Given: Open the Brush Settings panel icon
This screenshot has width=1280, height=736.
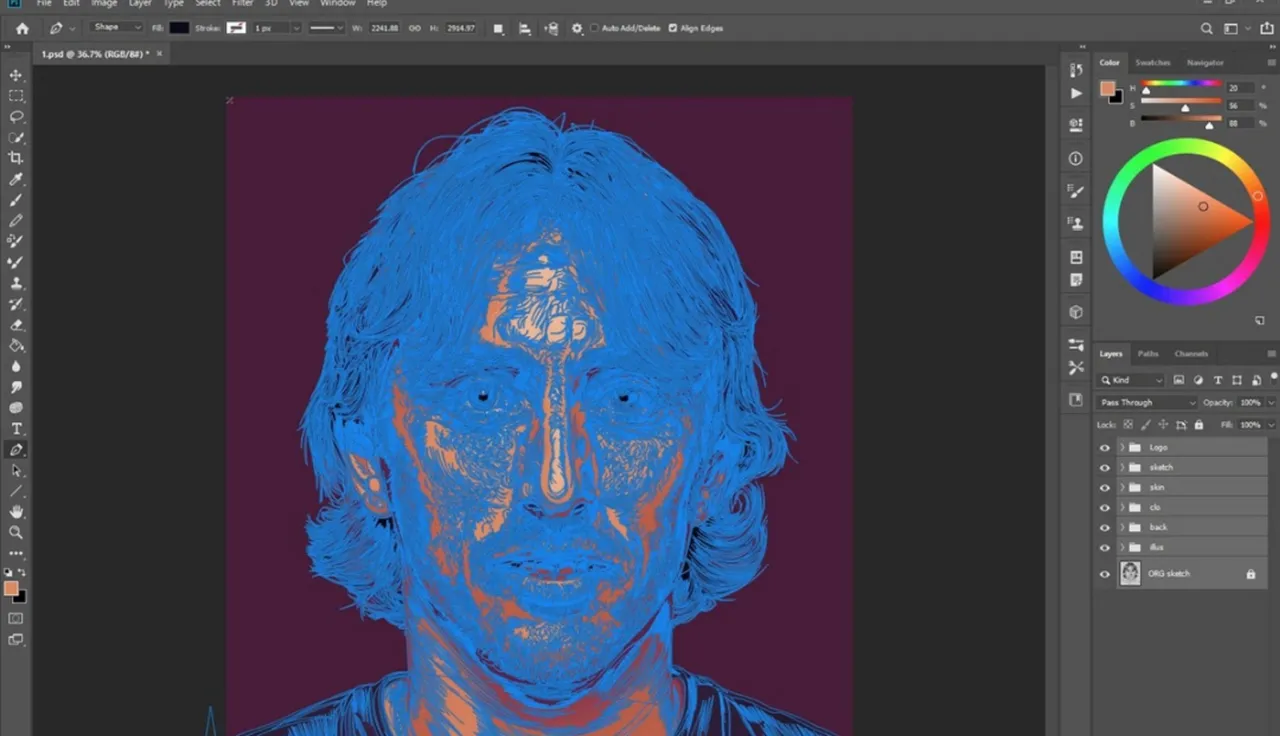Looking at the screenshot, I should tap(1076, 191).
